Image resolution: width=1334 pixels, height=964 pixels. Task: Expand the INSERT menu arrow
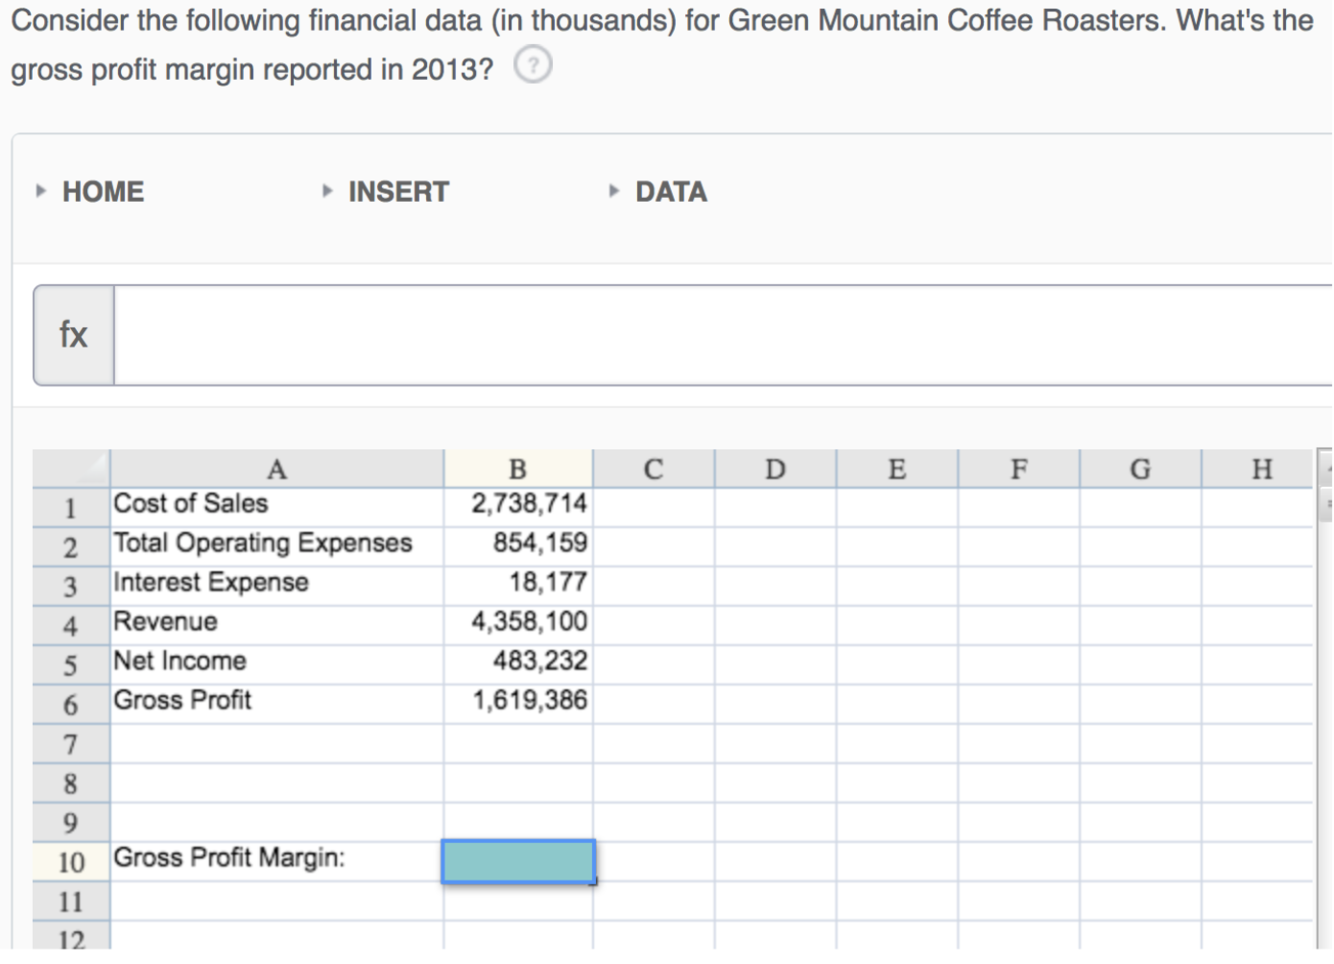327,191
